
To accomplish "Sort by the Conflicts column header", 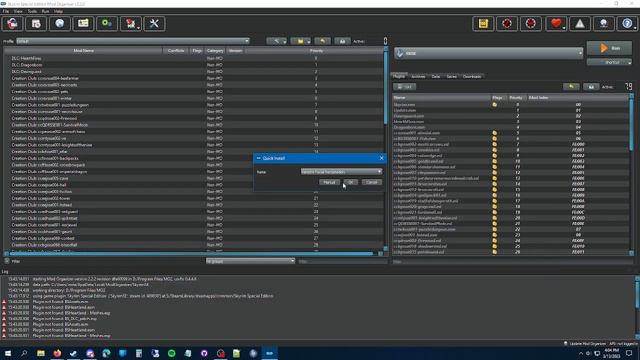I will pyautogui.click(x=176, y=51).
